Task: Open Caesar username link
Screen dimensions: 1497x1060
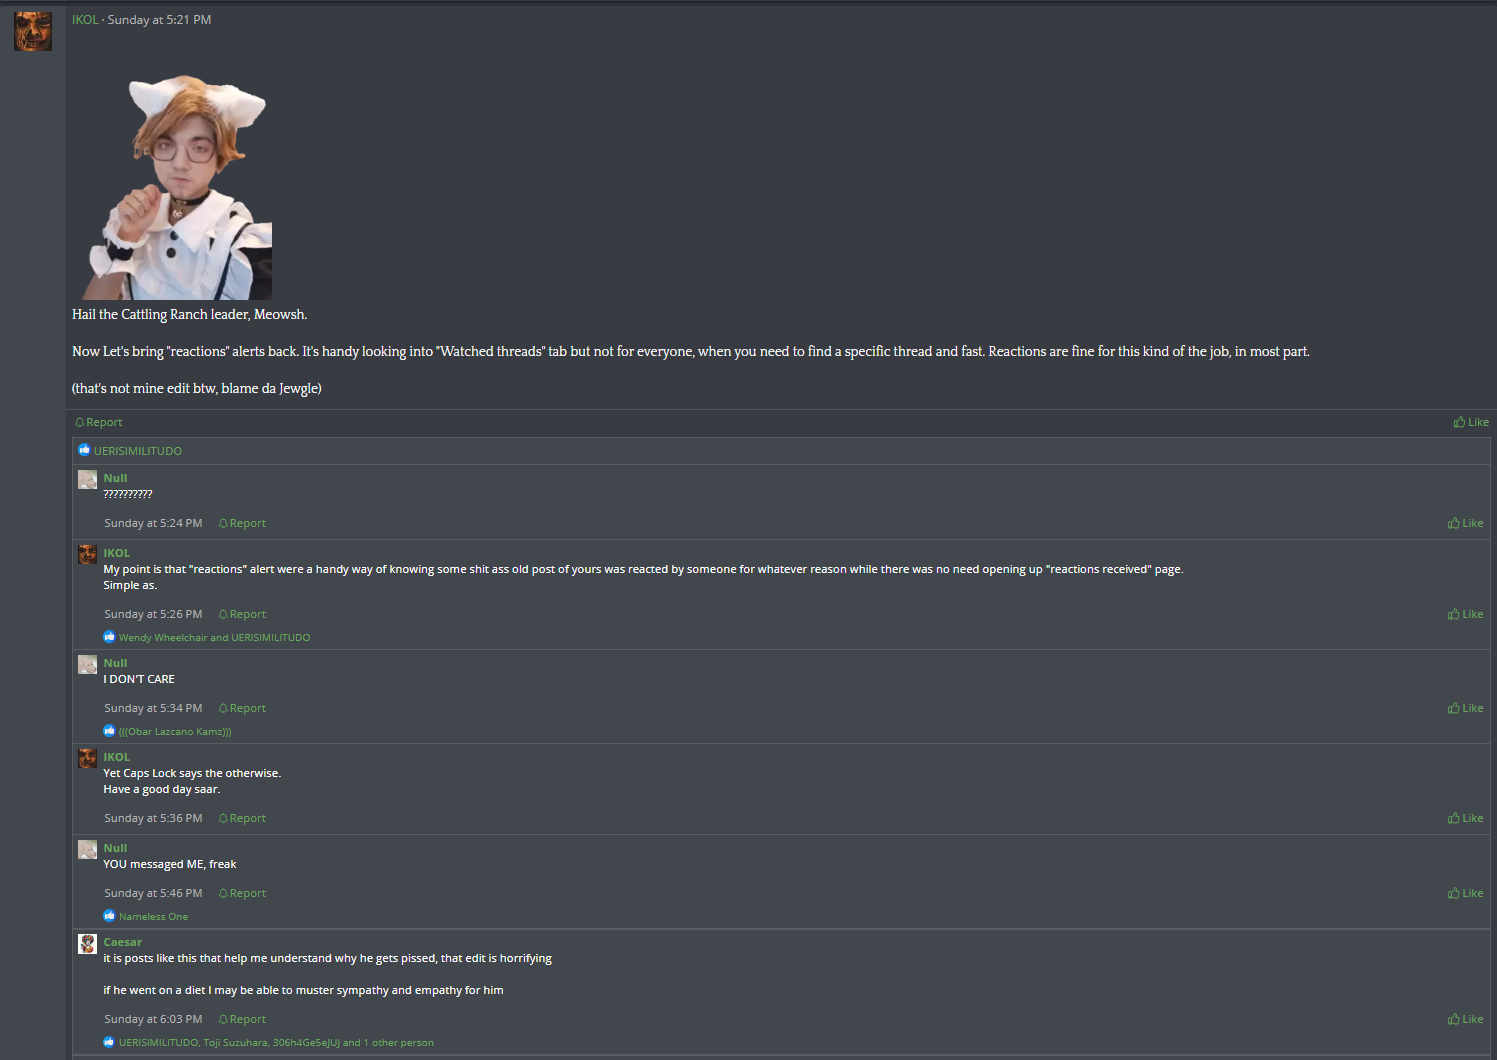Action: tap(122, 942)
